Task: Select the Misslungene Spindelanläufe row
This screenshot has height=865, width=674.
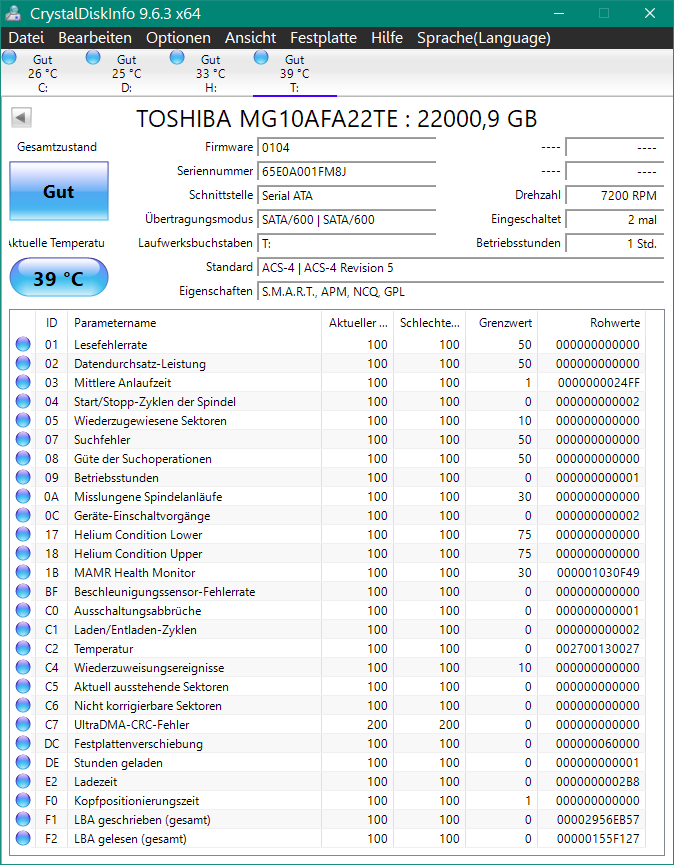Action: coord(328,496)
